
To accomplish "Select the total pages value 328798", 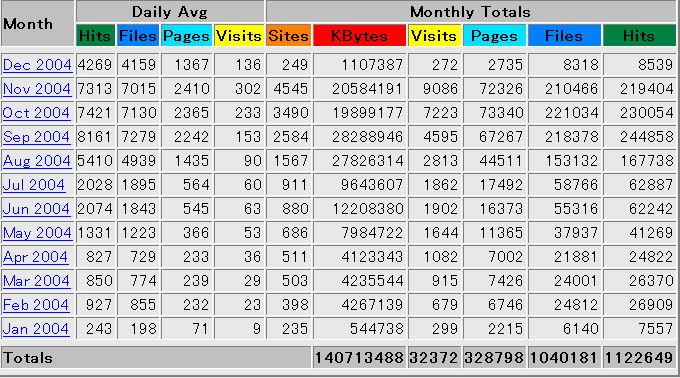I will coord(494,358).
